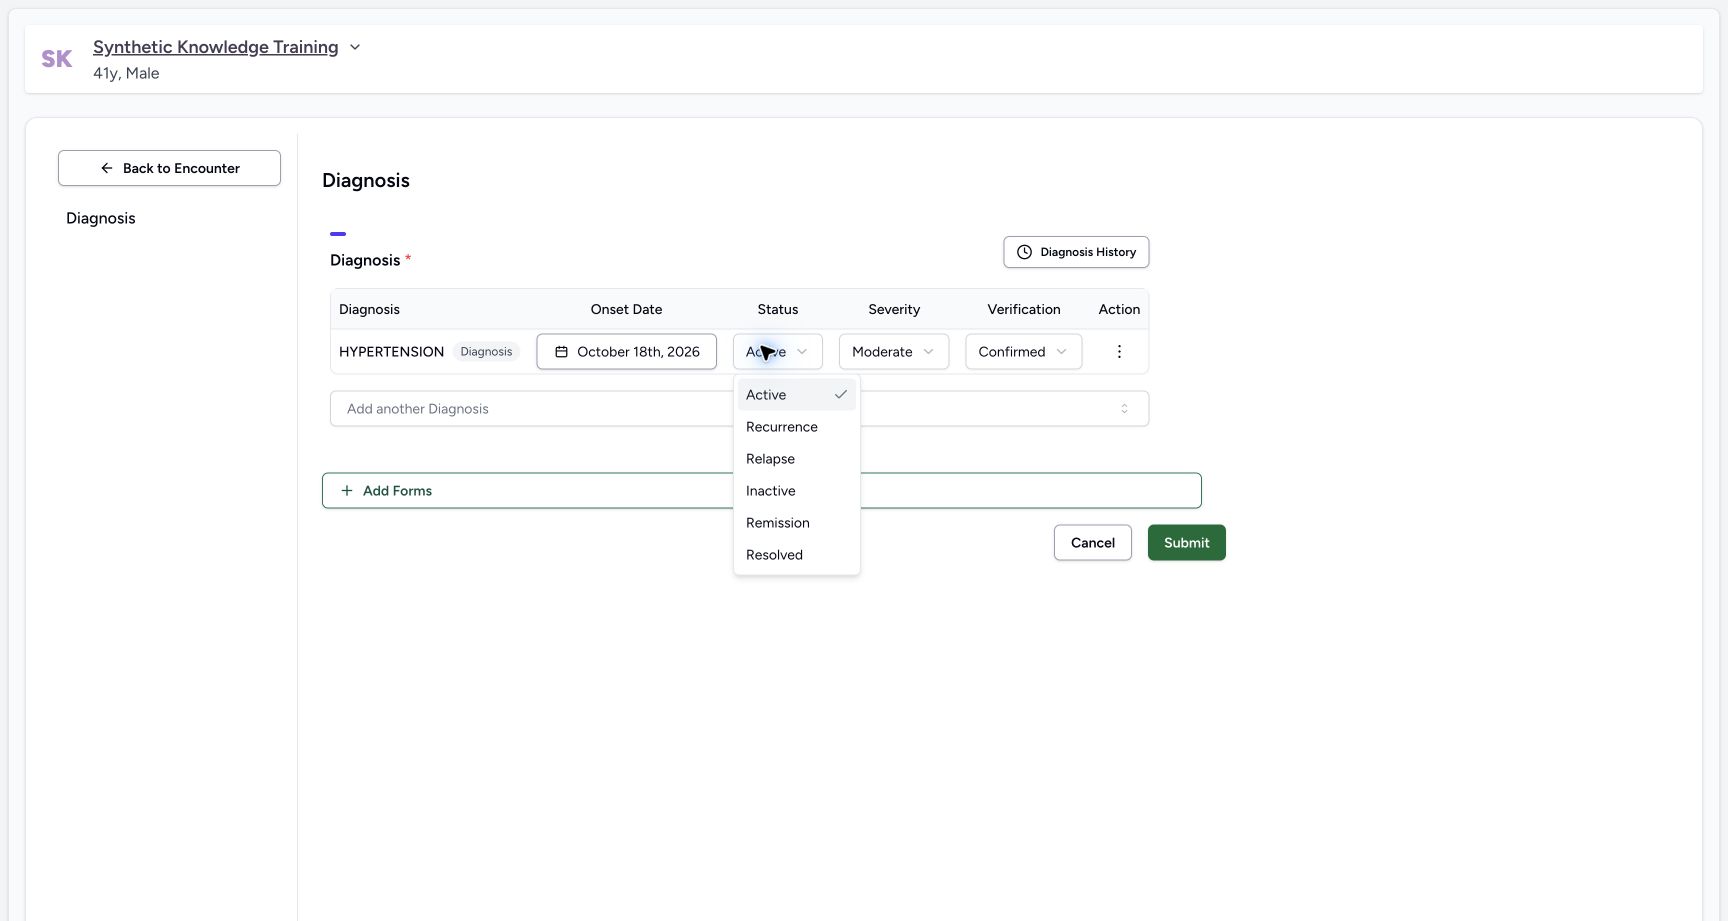Choose Resolved in the status list
The height and width of the screenshot is (921, 1728).
[x=796, y=555]
